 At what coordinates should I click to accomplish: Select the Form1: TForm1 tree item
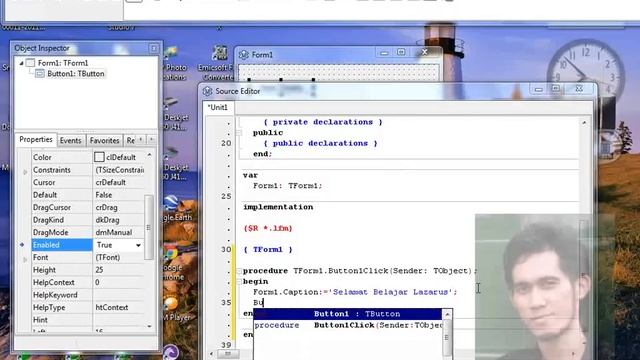click(63, 63)
